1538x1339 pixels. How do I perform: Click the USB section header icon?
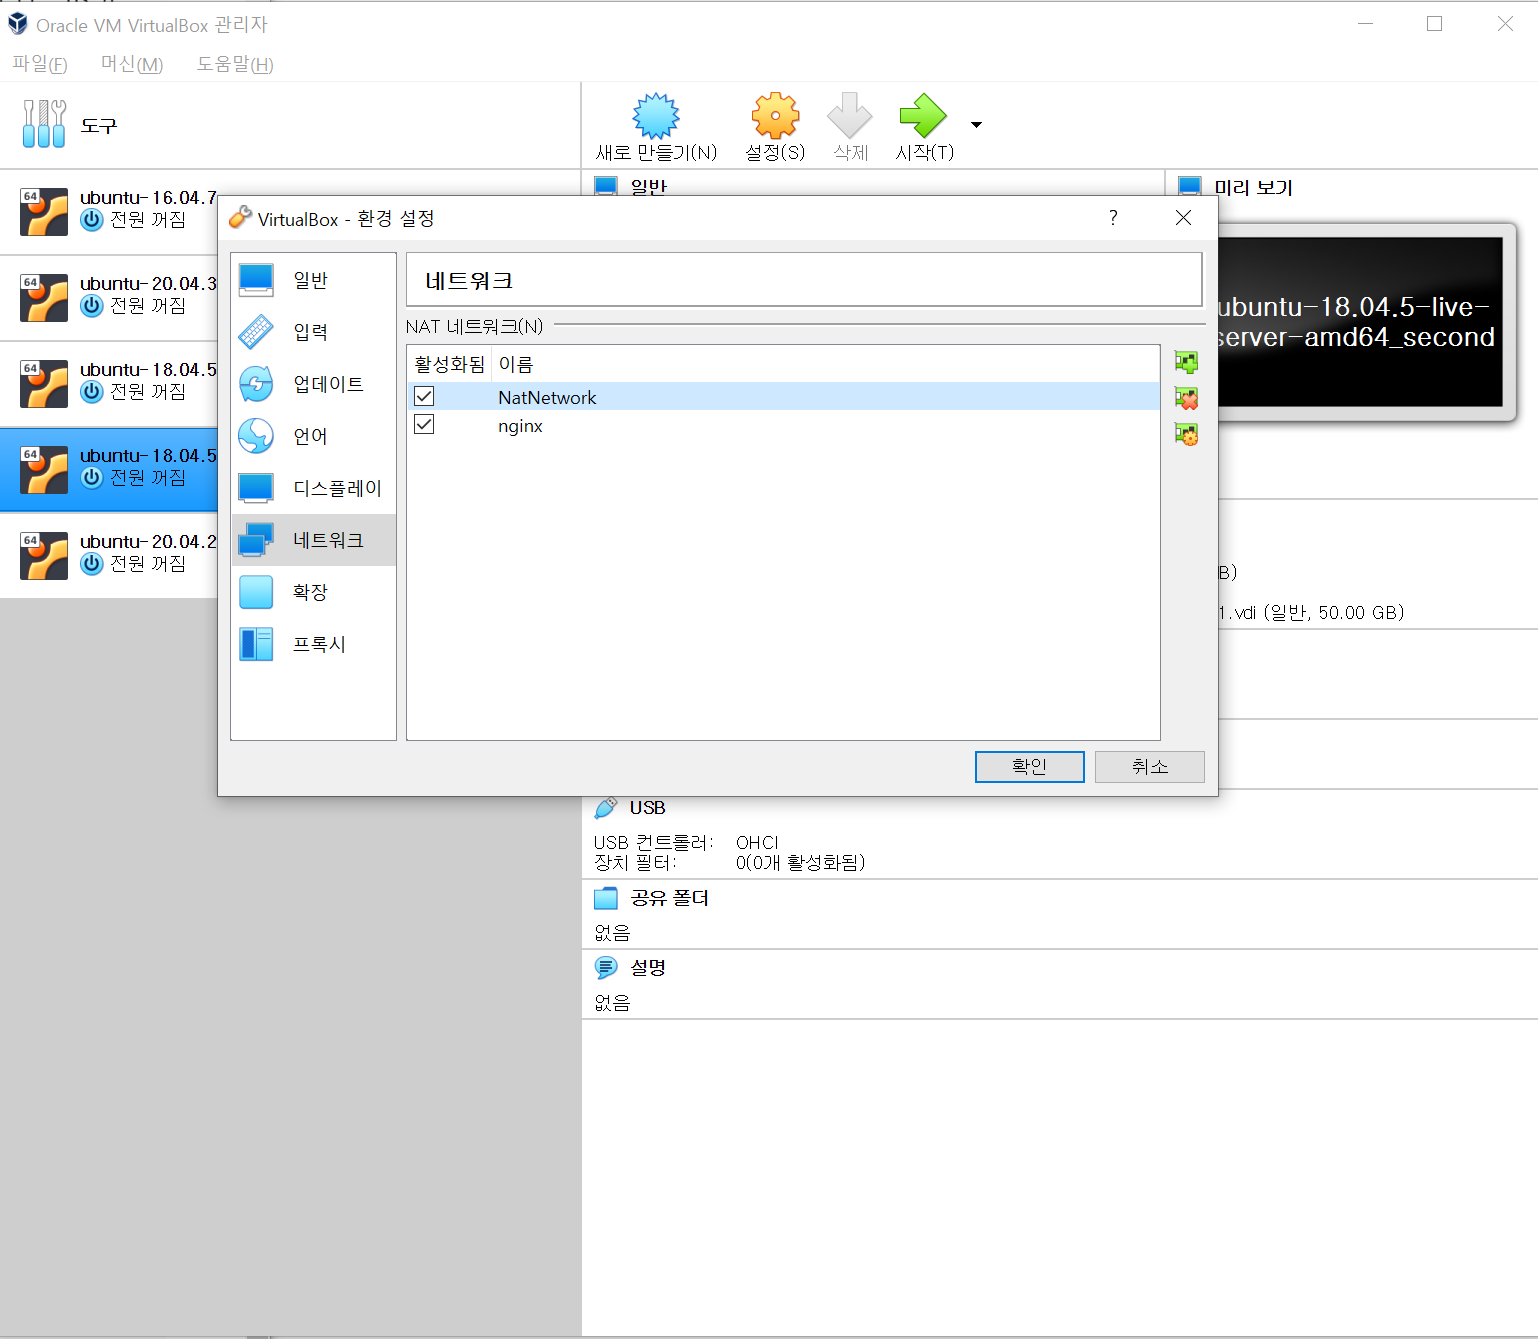pos(606,807)
